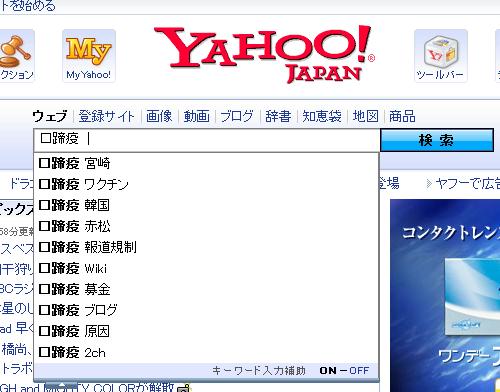Viewport: 500px width, 392px height.
Task: Choose suggestion 口蹄疫 韓国
Action: [206, 205]
